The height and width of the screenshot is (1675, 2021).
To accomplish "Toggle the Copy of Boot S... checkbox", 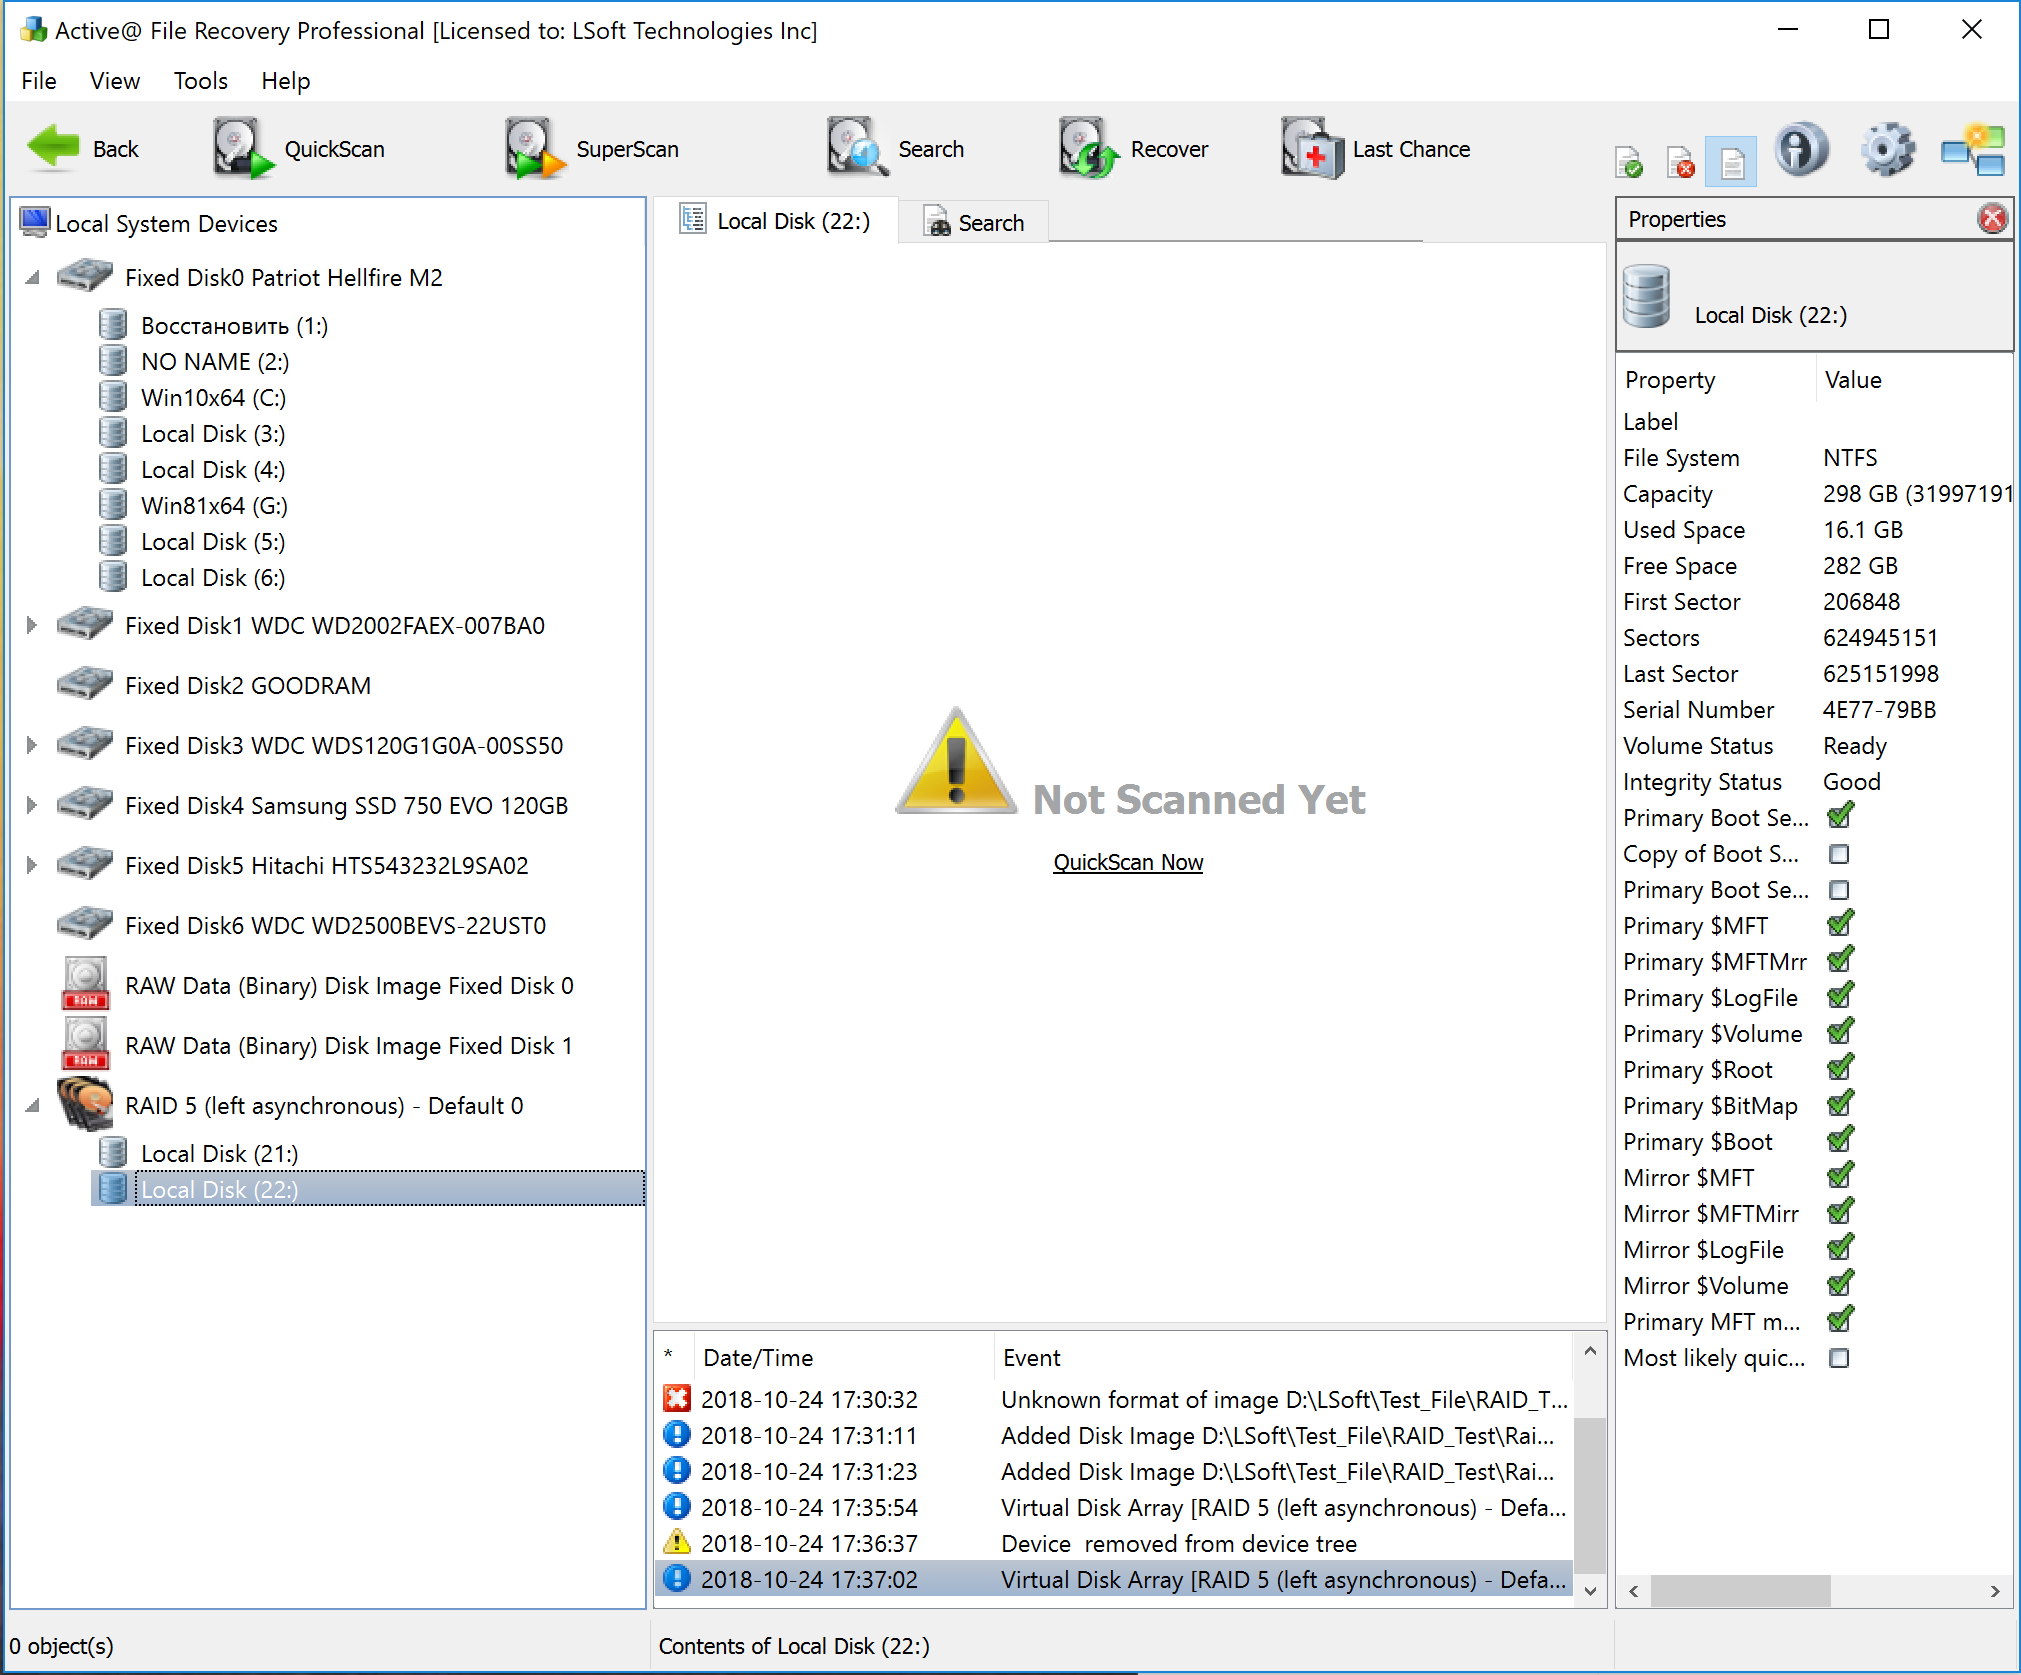I will [1839, 854].
